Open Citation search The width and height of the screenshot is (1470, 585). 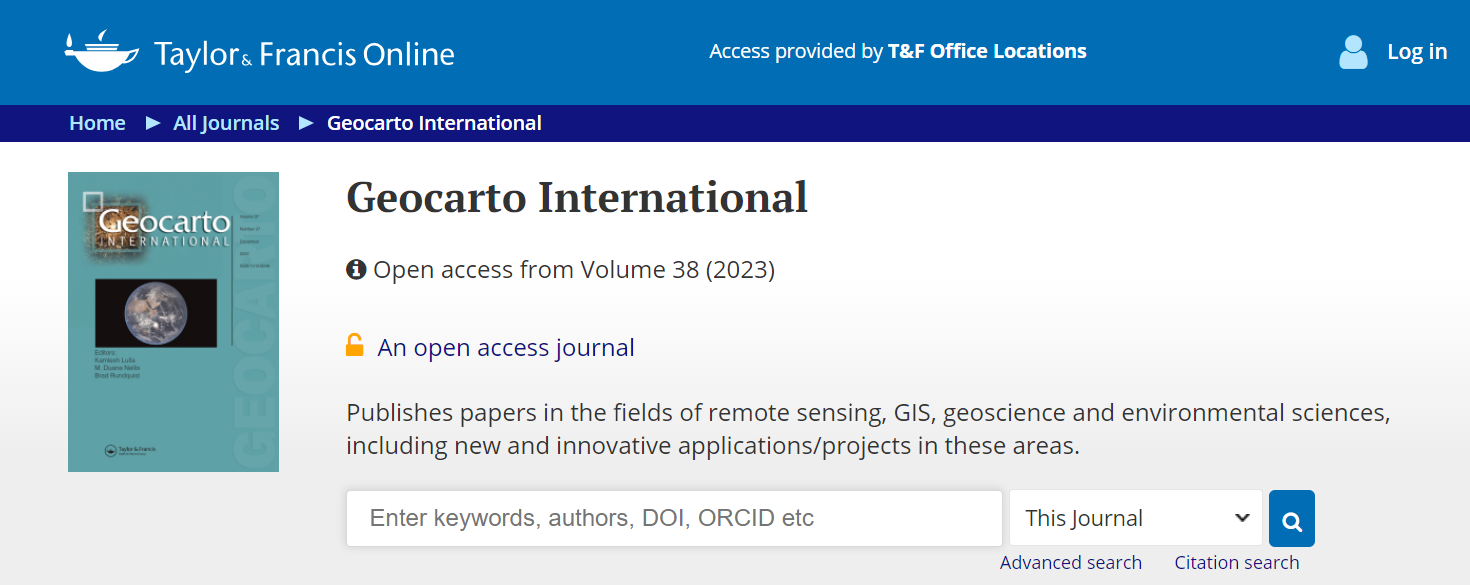click(1237, 562)
